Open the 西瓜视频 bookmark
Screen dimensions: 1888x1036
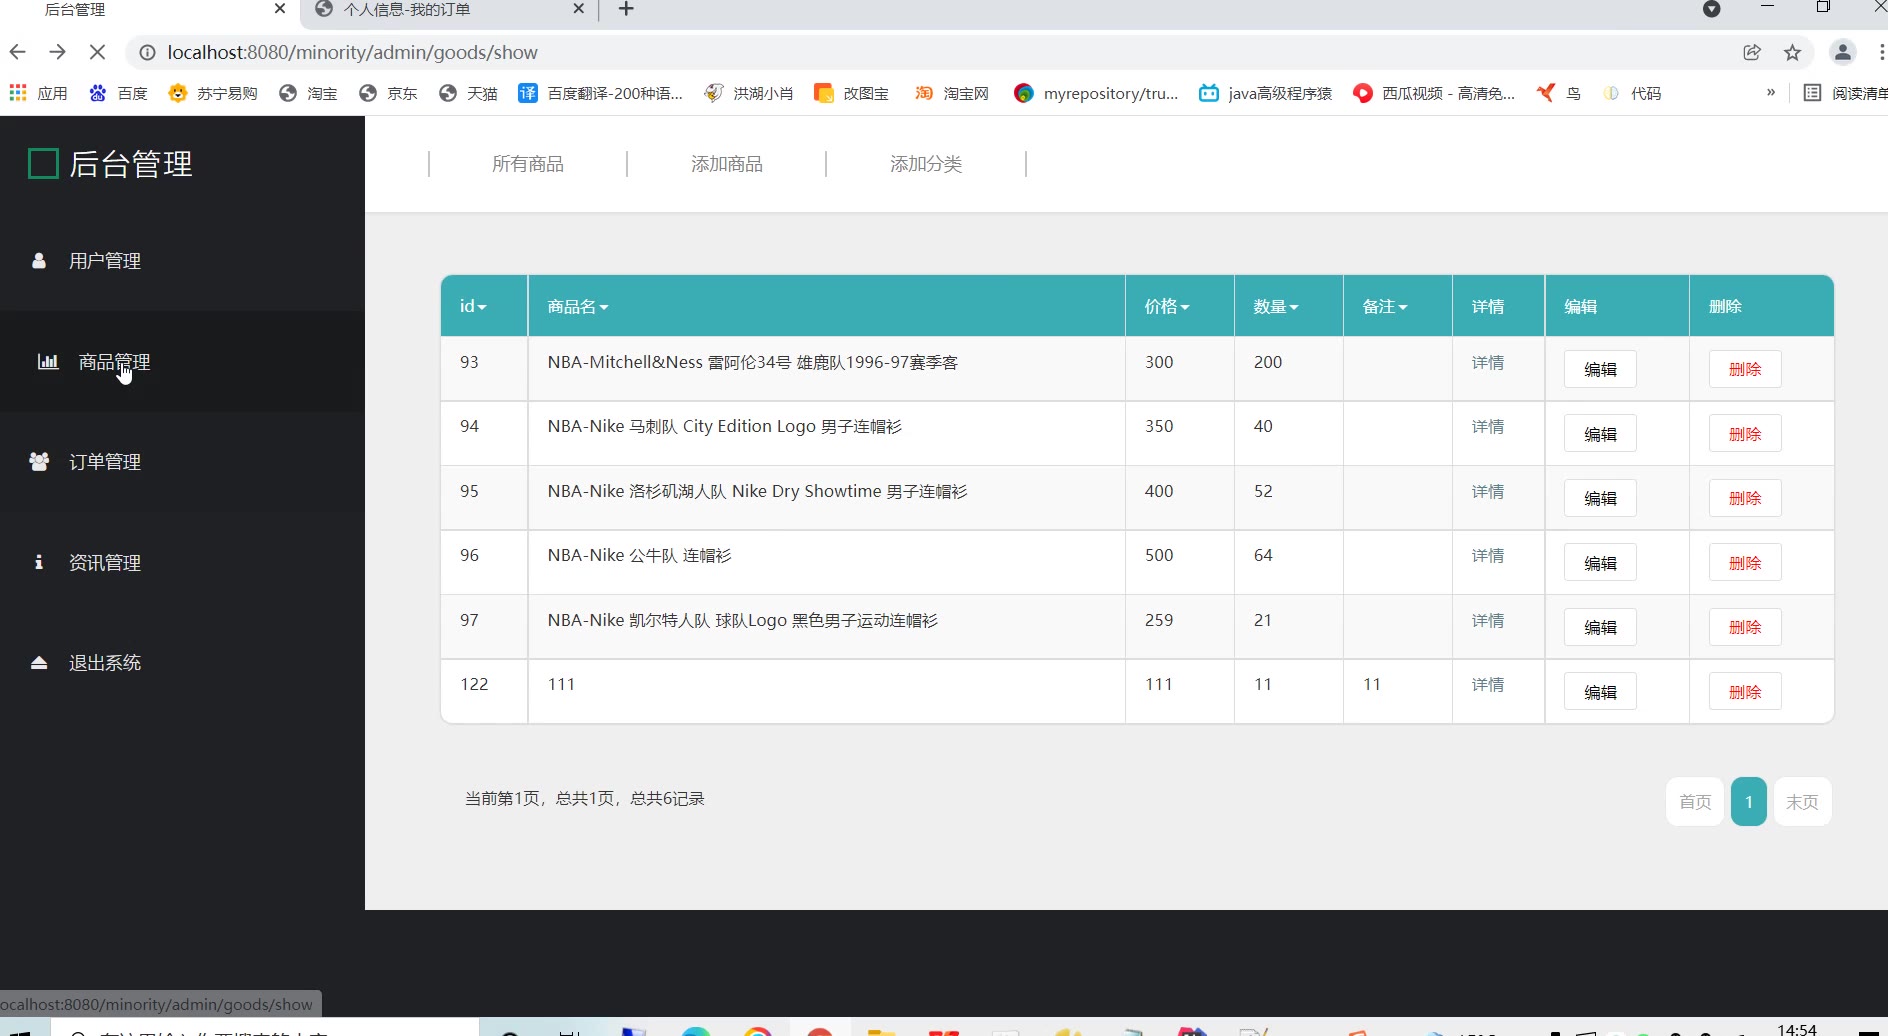pyautogui.click(x=1433, y=93)
